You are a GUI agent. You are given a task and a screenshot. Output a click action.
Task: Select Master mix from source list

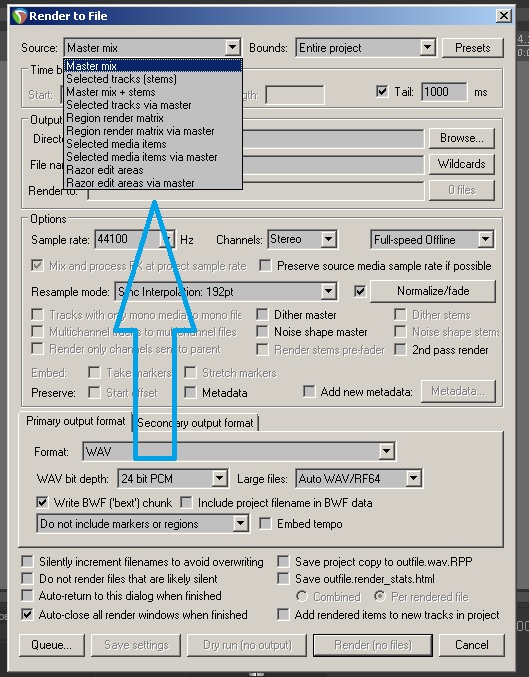tap(153, 66)
